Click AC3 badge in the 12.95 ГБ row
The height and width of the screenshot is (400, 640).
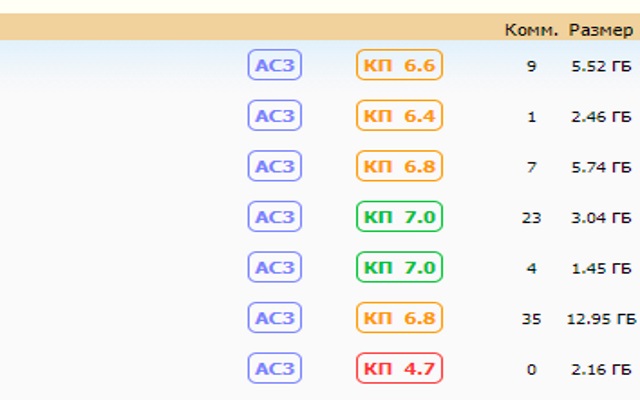[275, 318]
